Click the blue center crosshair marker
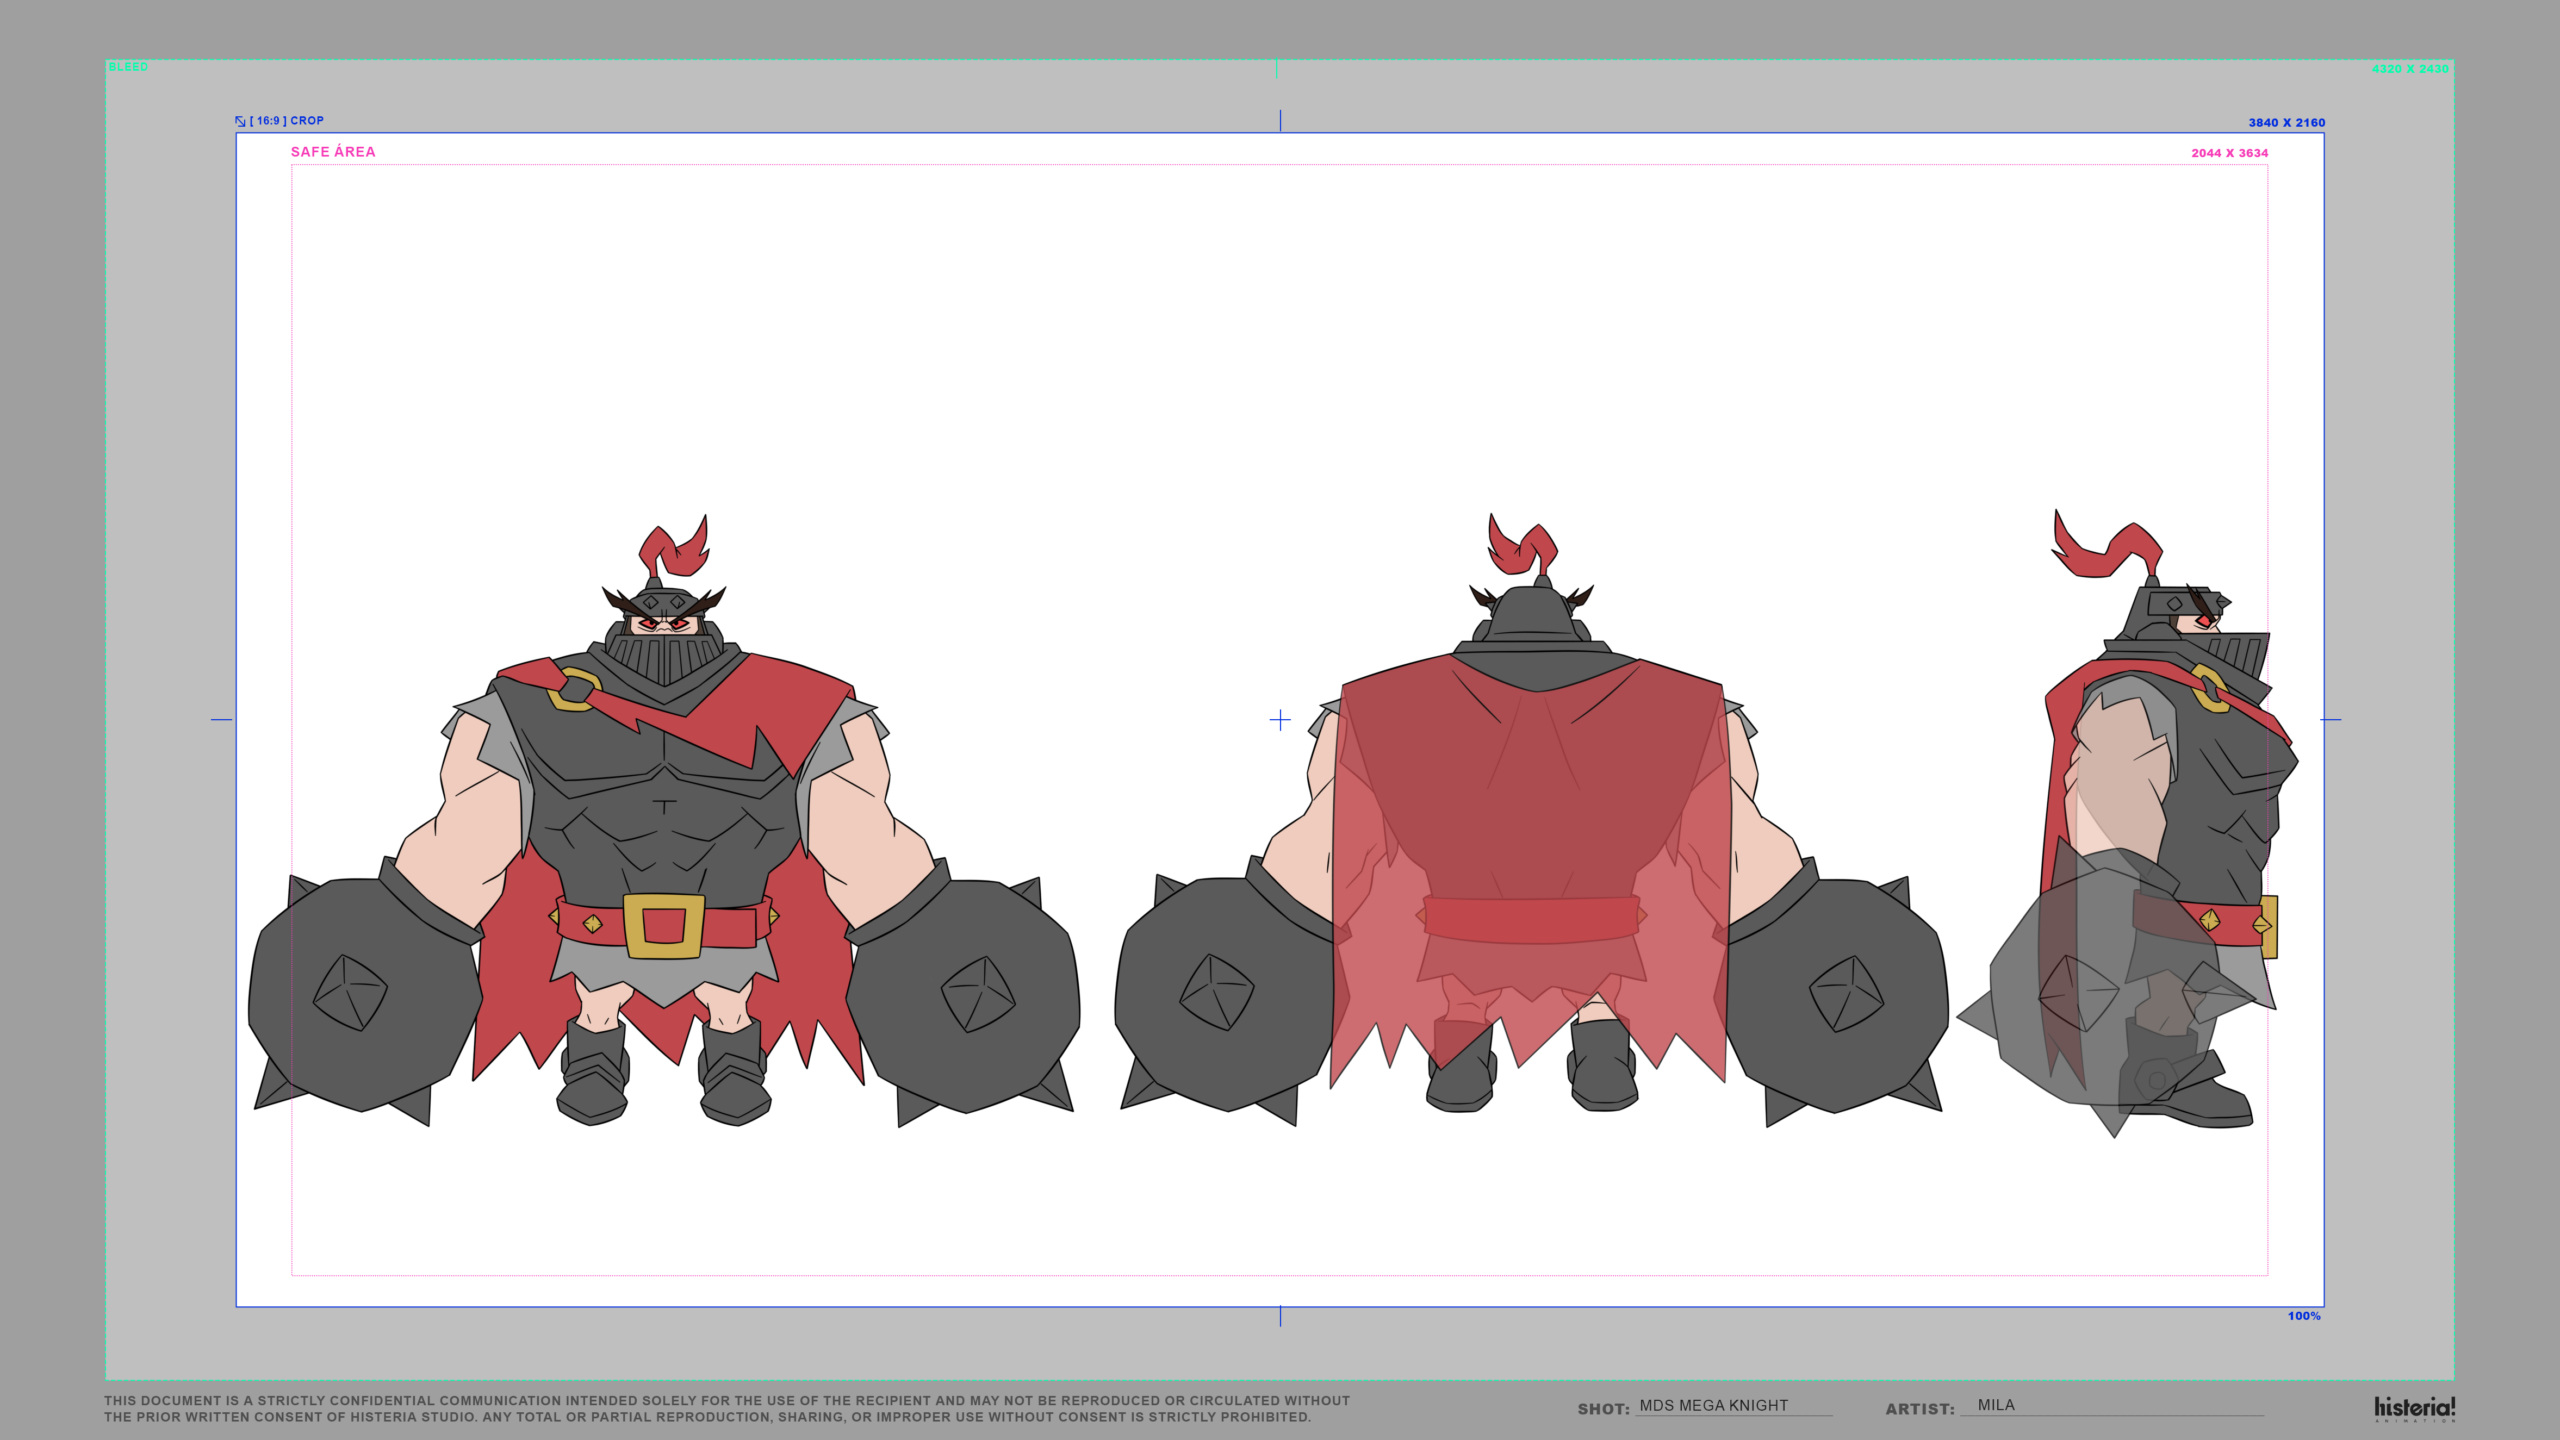Image resolution: width=2560 pixels, height=1440 pixels. coord(1280,720)
